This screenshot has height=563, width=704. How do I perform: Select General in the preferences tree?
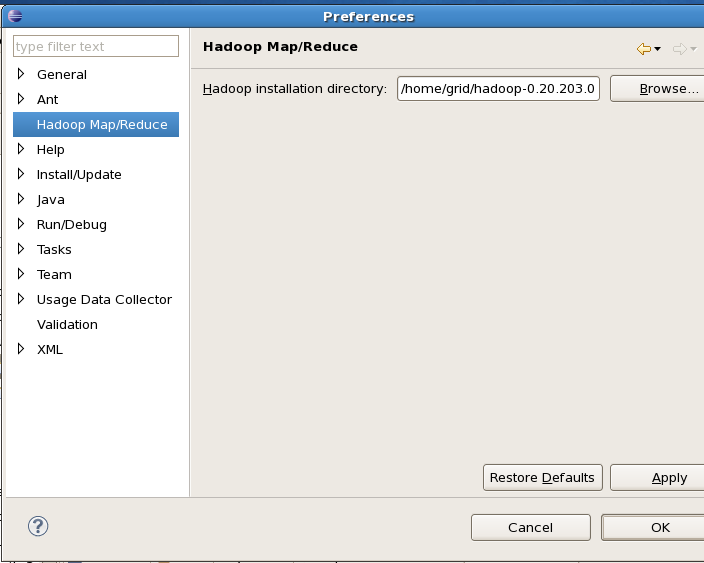coord(62,75)
